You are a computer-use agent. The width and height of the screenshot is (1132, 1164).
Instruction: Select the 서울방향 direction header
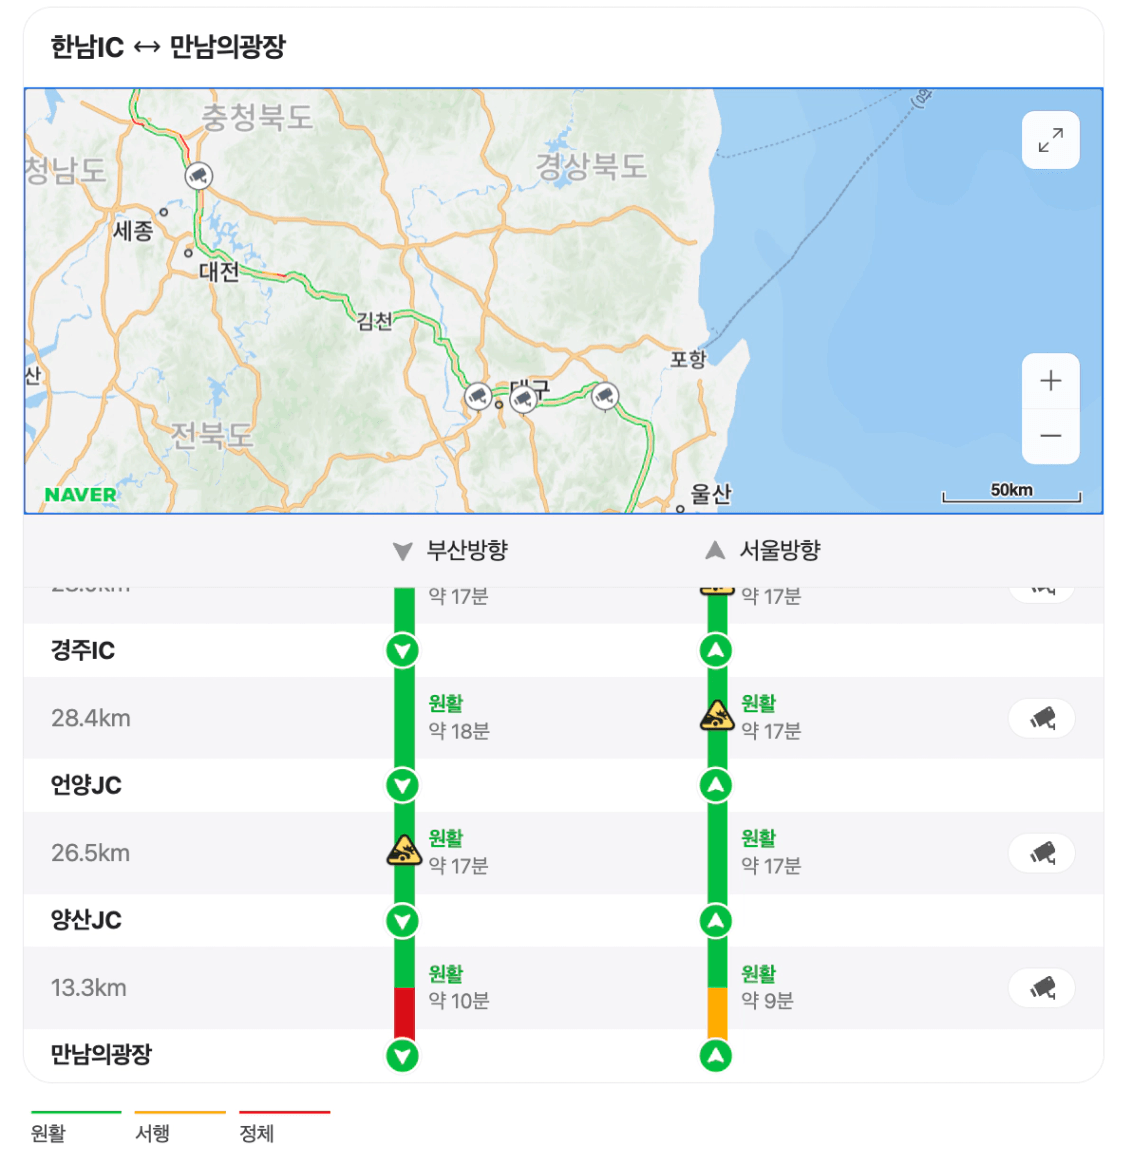tap(763, 551)
